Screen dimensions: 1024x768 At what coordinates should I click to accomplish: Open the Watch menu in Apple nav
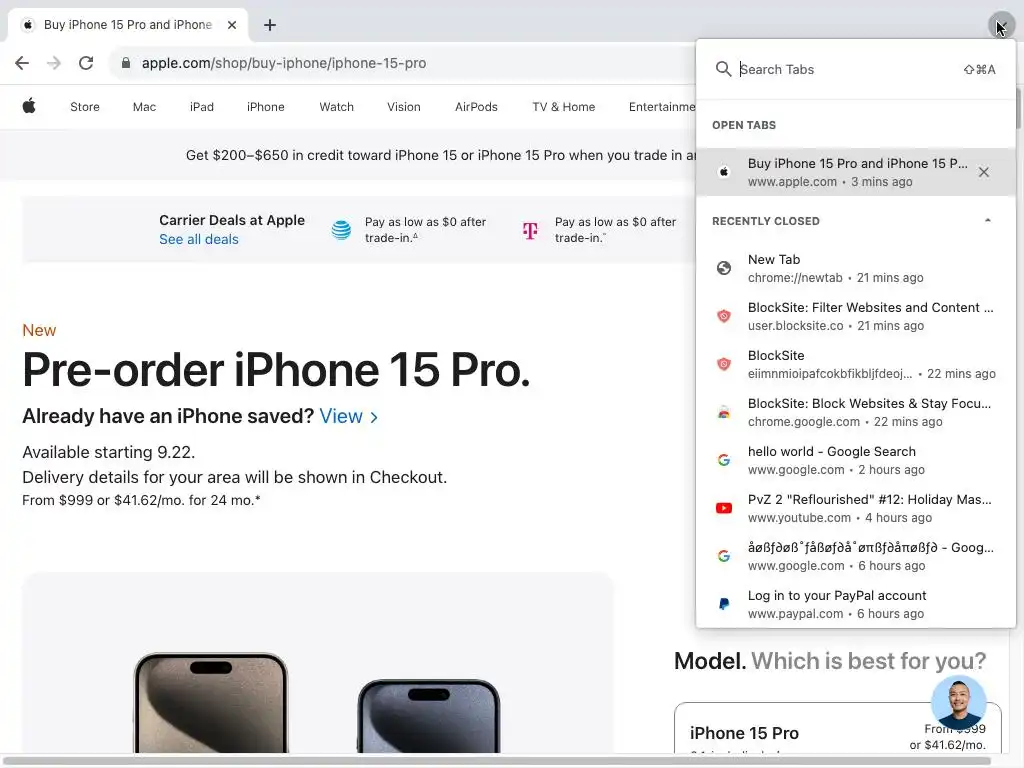point(336,106)
